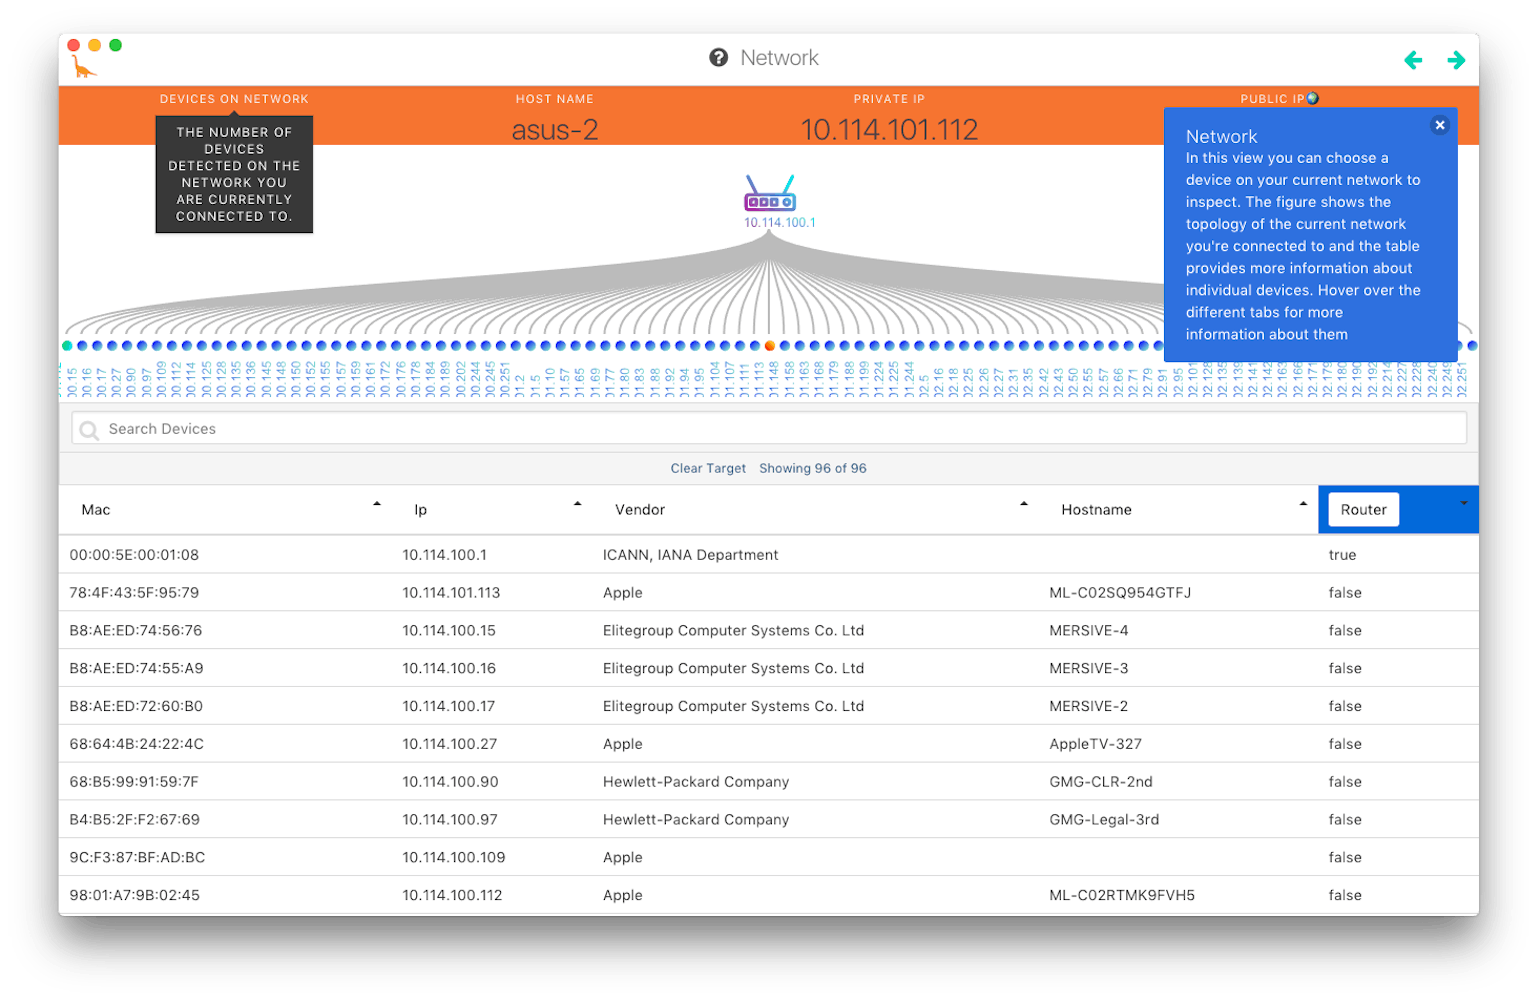
Task: Sort table by Ip column arrow
Action: (x=578, y=504)
